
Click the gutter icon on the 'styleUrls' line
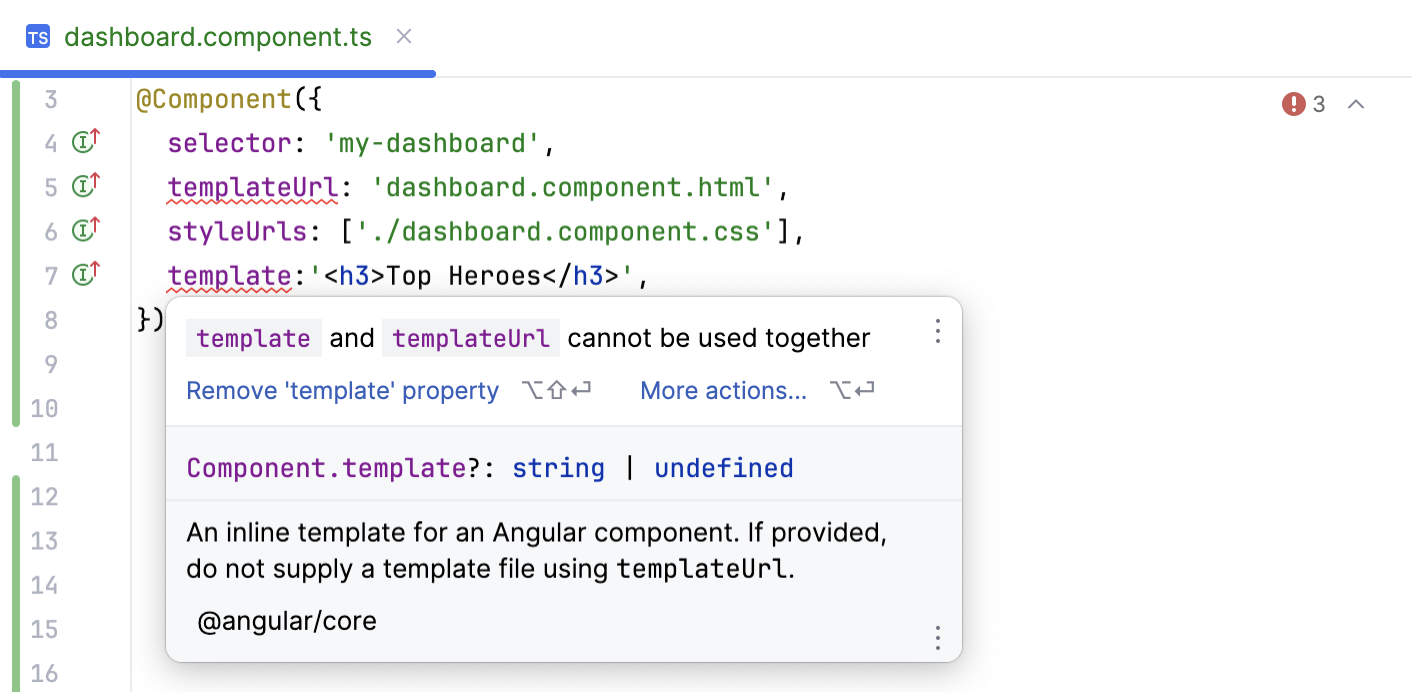coord(85,229)
